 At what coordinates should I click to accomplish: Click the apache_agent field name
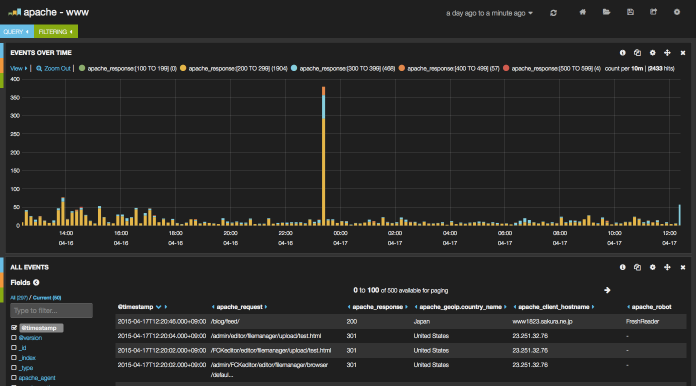click(x=37, y=378)
